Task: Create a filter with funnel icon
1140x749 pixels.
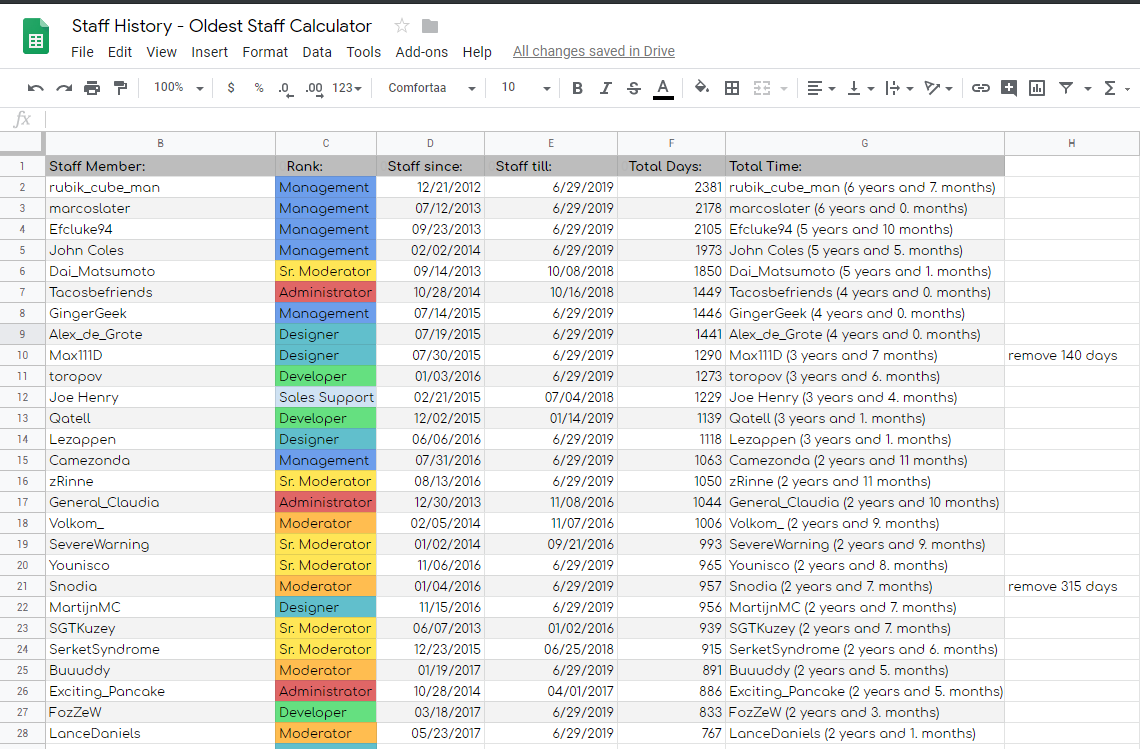Action: point(1066,88)
